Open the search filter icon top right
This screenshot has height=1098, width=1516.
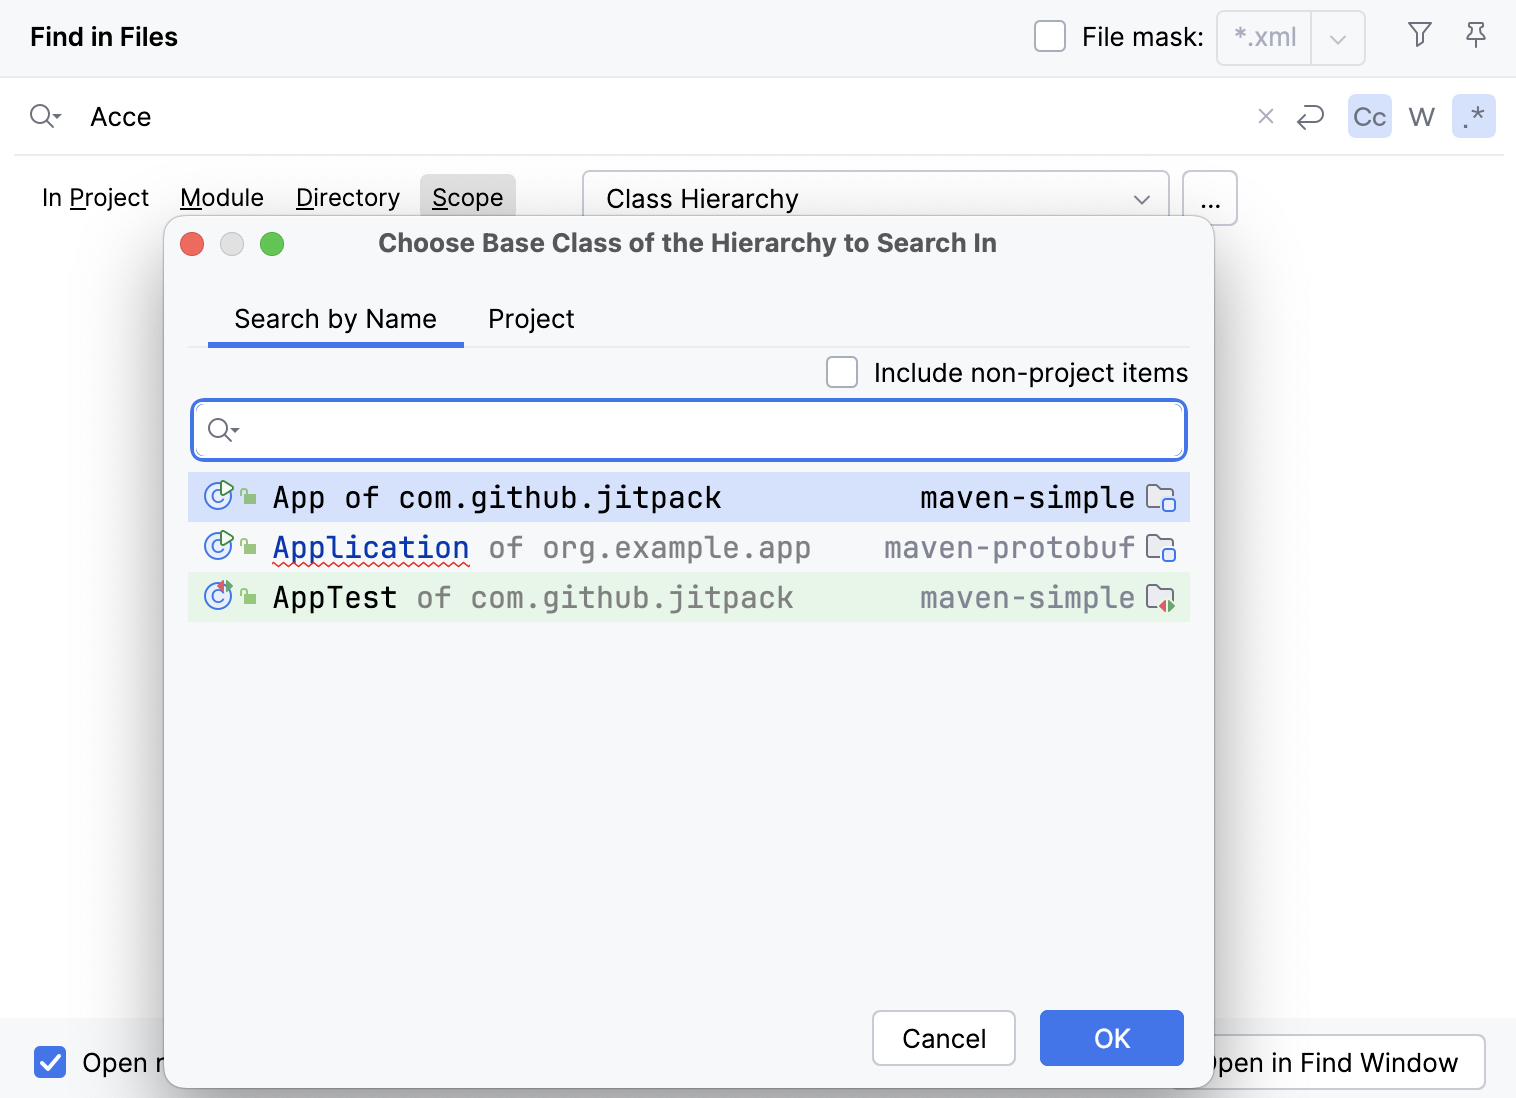point(1419,34)
